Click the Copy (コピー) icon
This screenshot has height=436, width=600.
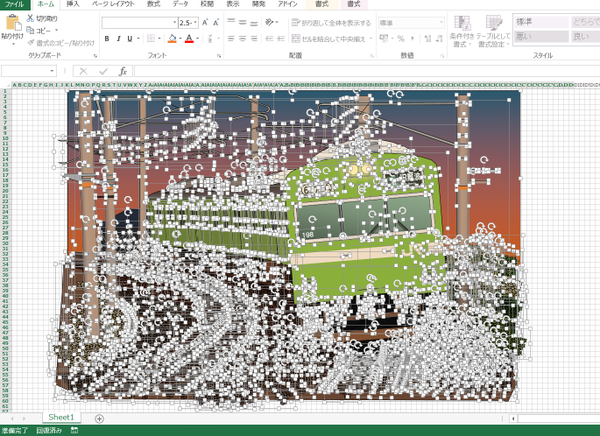pyautogui.click(x=31, y=30)
